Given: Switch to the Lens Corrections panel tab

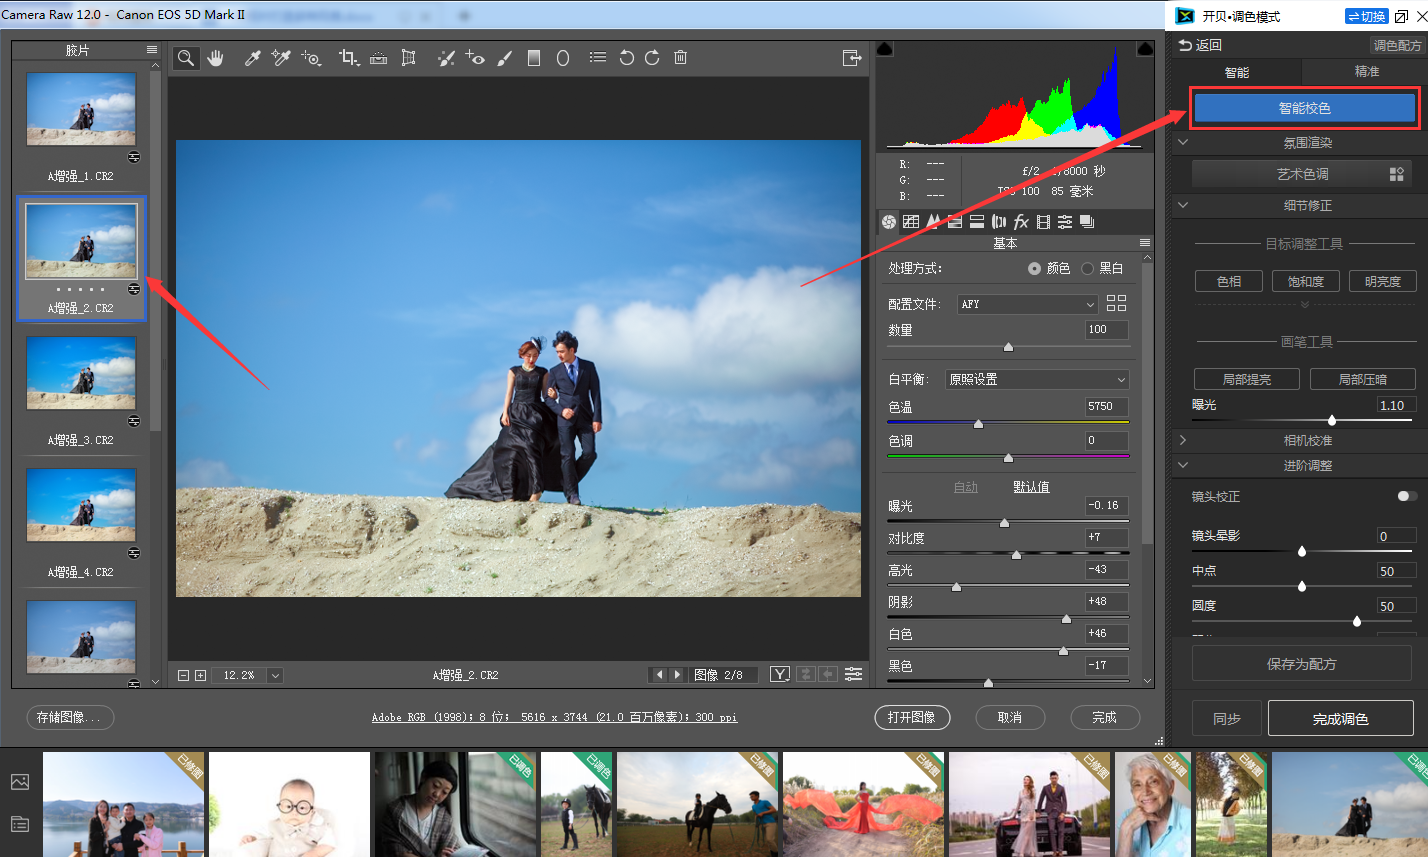Looking at the screenshot, I should tap(998, 221).
